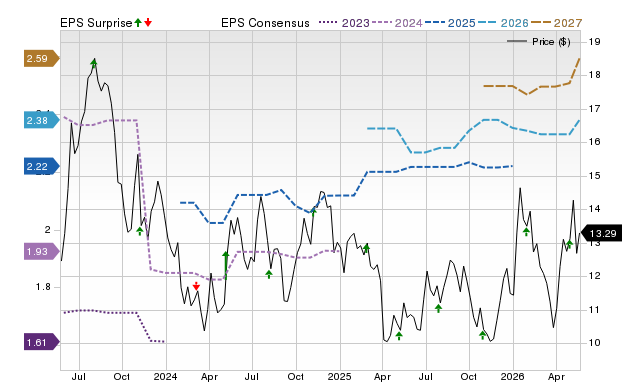Click the green surprise marker near April 2025 low

pos(399,336)
